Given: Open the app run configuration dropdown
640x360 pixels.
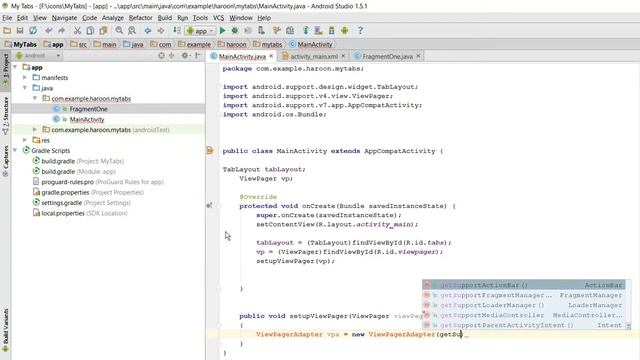Looking at the screenshot, I should (x=200, y=31).
